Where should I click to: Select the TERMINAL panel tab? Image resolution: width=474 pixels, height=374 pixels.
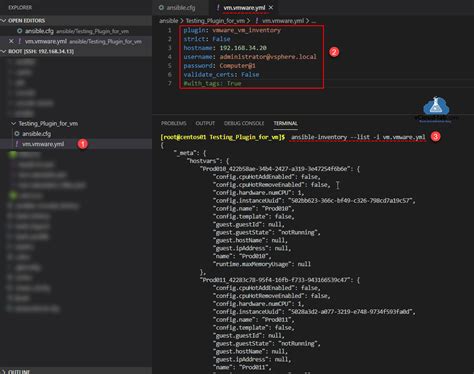click(285, 123)
